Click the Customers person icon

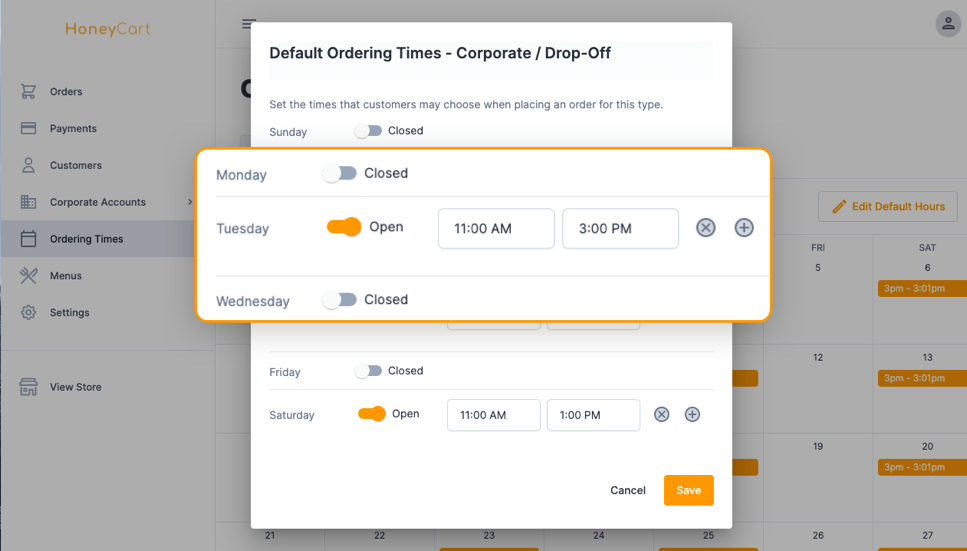click(28, 165)
